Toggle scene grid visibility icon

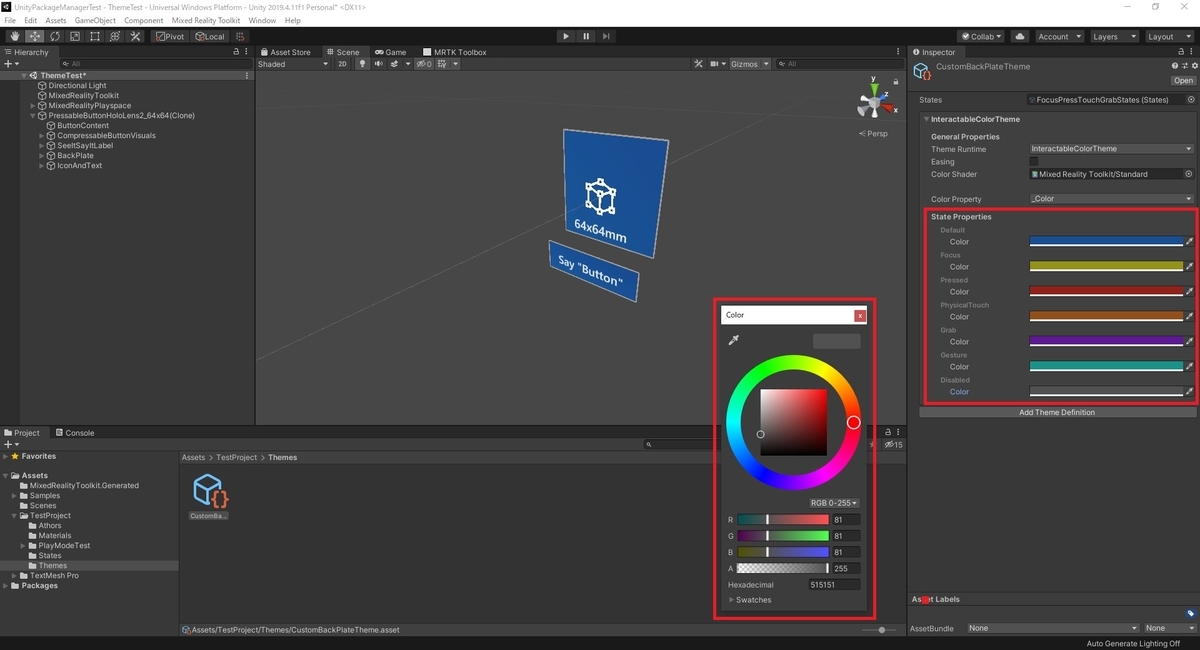coord(444,64)
